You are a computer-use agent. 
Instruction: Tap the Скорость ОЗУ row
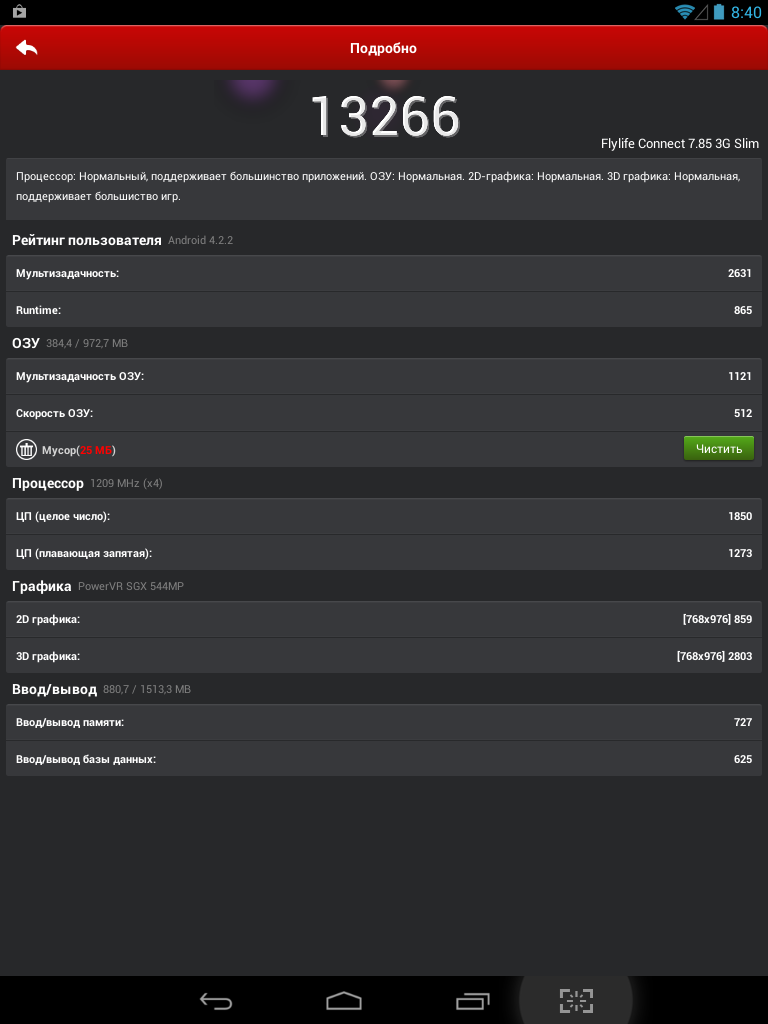click(x=384, y=413)
